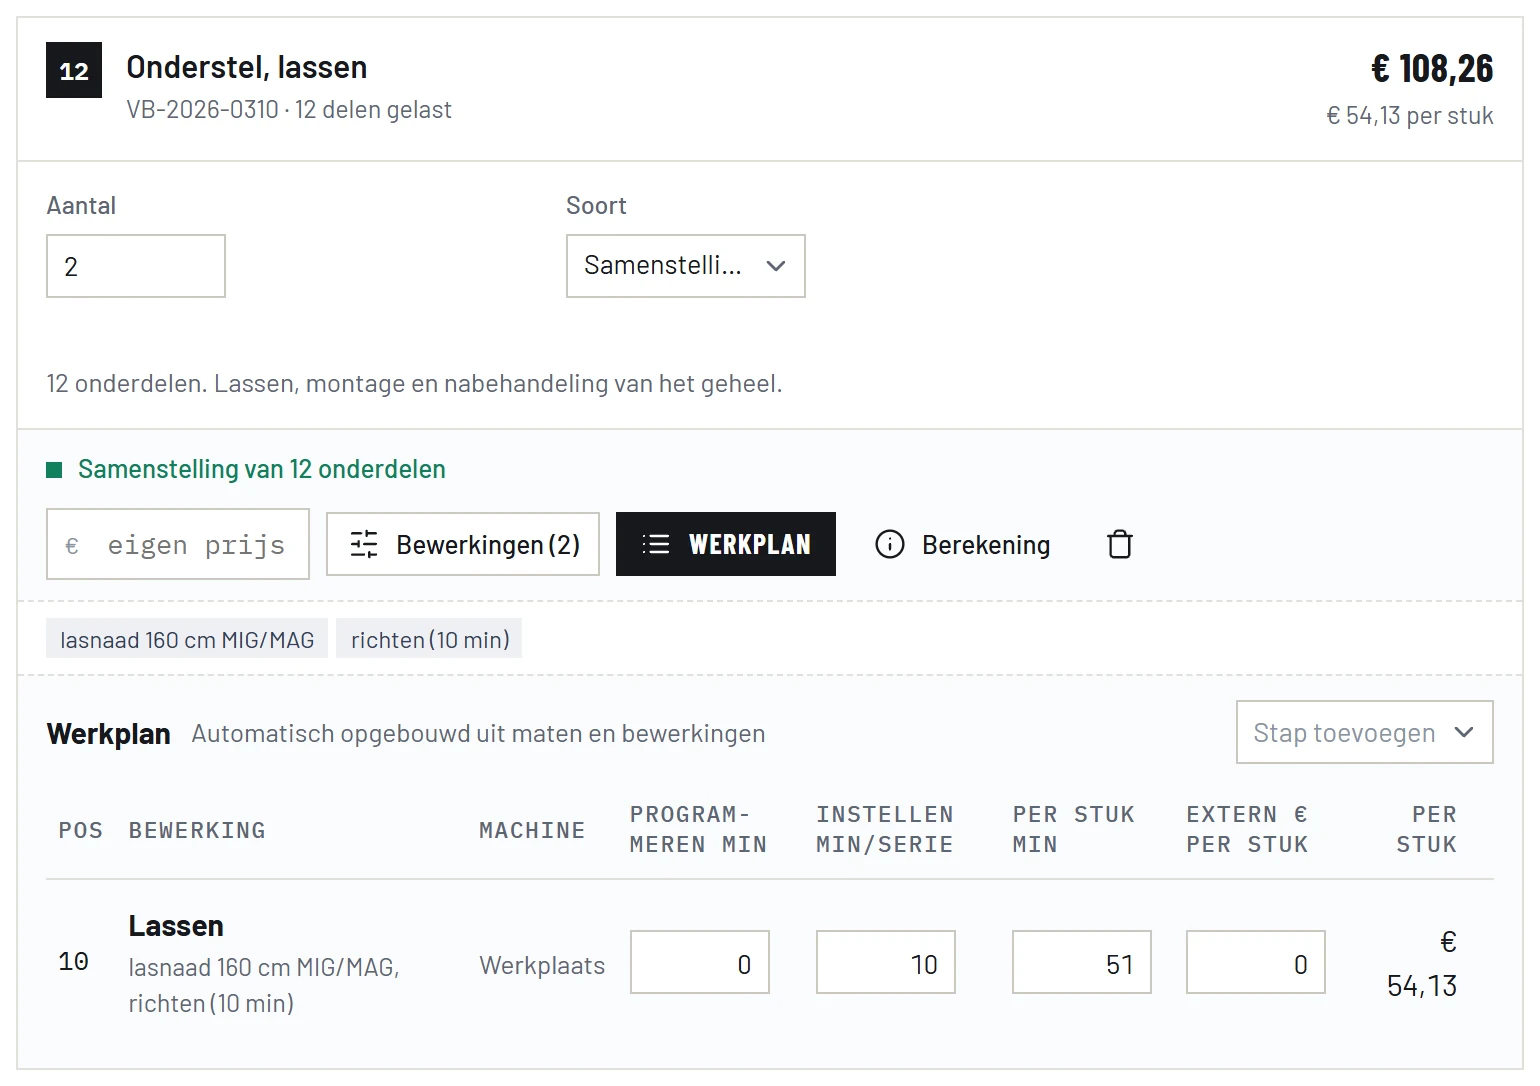Click the total price '€ 108,26'
Screen dimensions: 1540x1086
pos(1432,68)
